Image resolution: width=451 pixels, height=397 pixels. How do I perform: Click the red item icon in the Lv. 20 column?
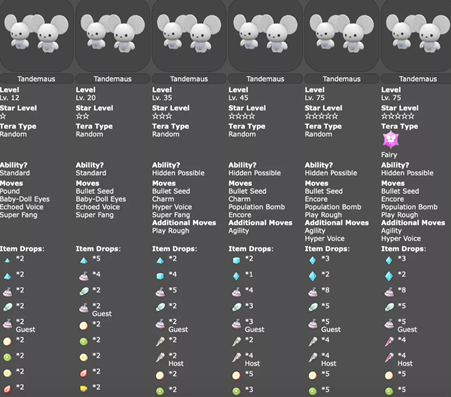(84, 373)
